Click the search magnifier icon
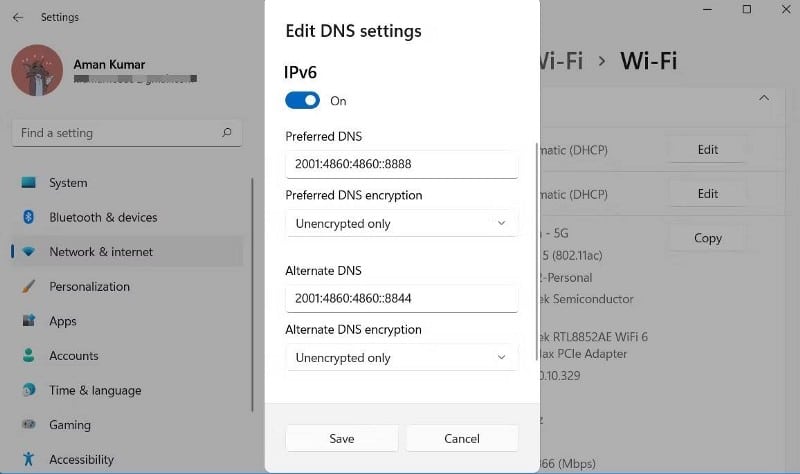The height and width of the screenshot is (474, 800). coord(227,133)
